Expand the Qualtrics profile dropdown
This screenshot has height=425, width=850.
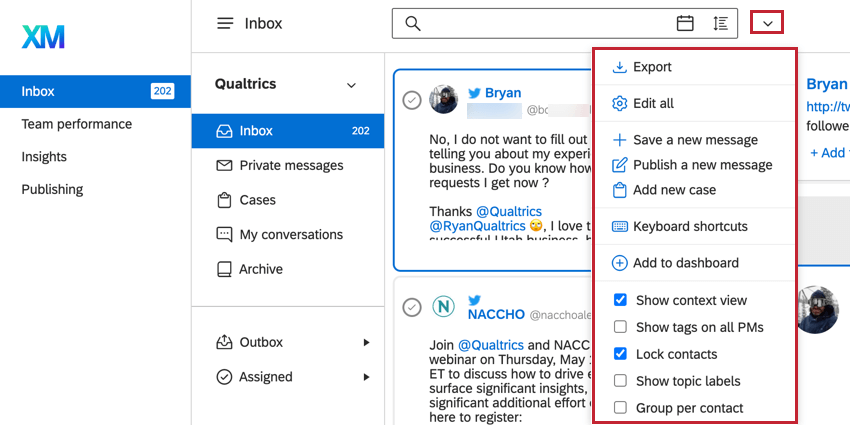pos(351,85)
